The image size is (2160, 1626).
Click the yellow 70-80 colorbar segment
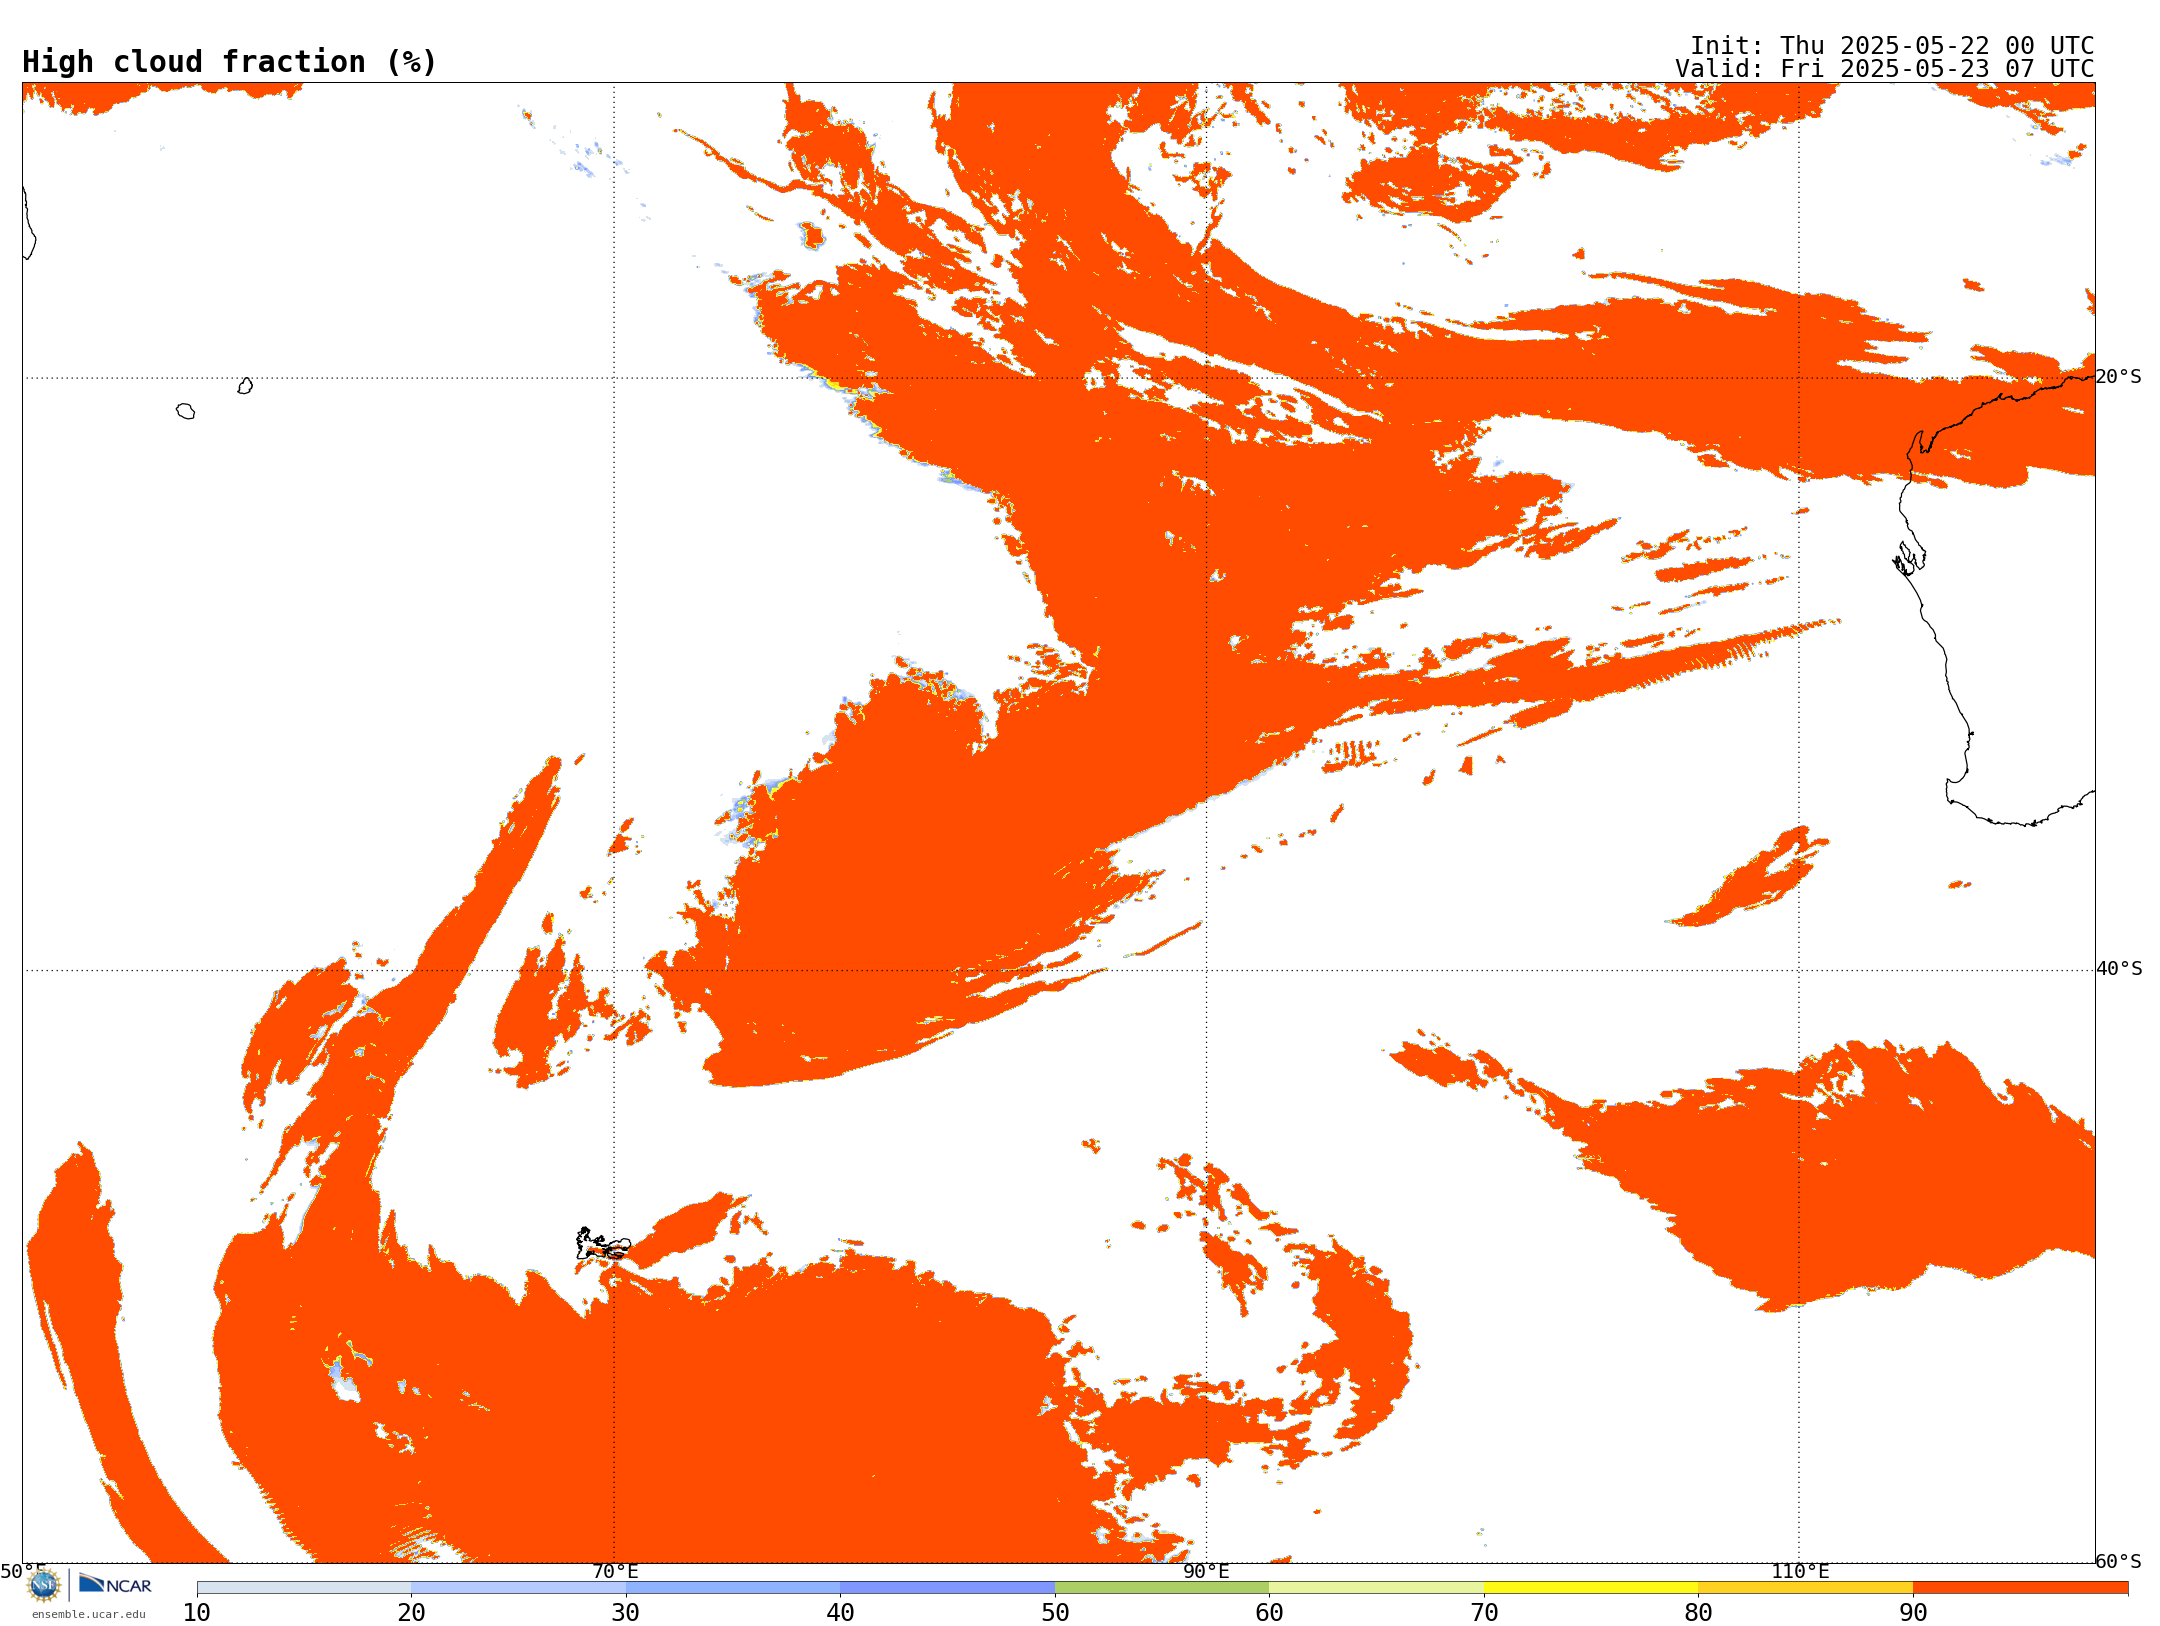click(x=1591, y=1588)
